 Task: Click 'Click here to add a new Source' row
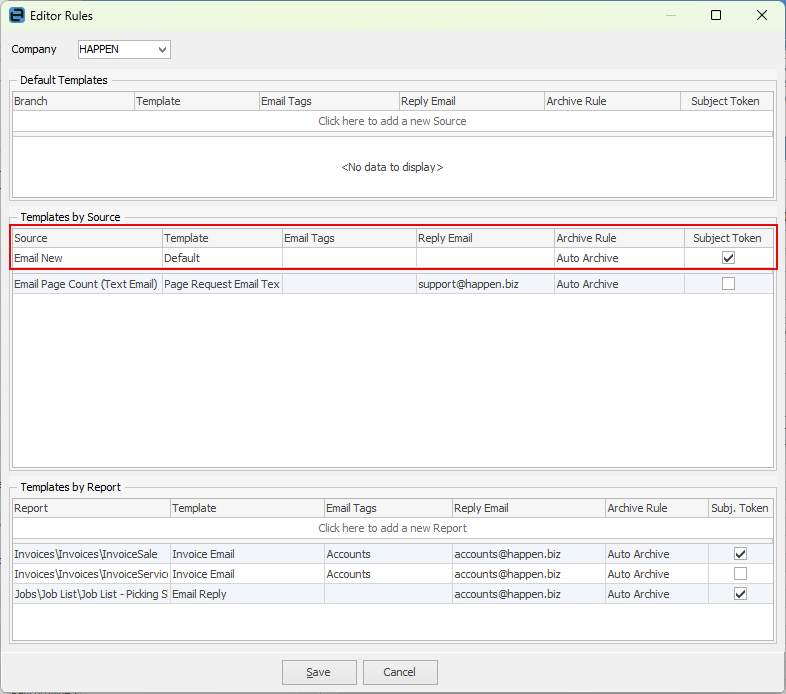pyautogui.click(x=392, y=121)
